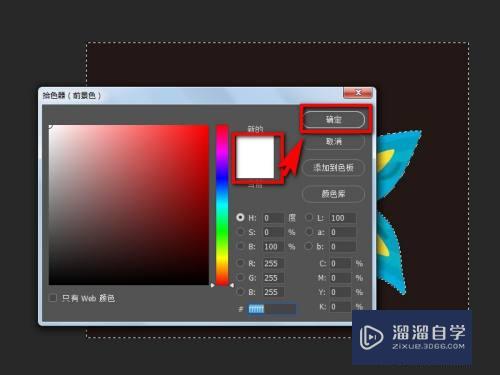Click the S percent input field
This screenshot has height=375, width=500.
[273, 232]
